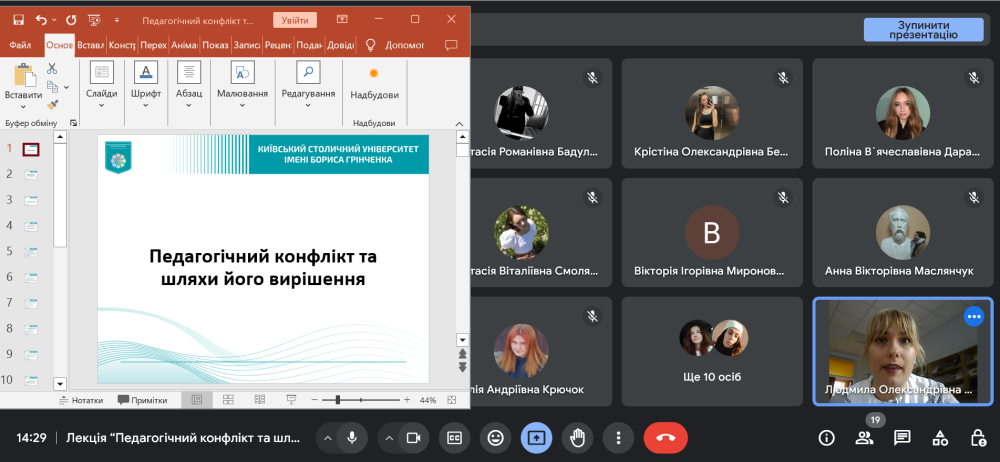
Task: Click the zoom in plus button
Action: pos(407,400)
